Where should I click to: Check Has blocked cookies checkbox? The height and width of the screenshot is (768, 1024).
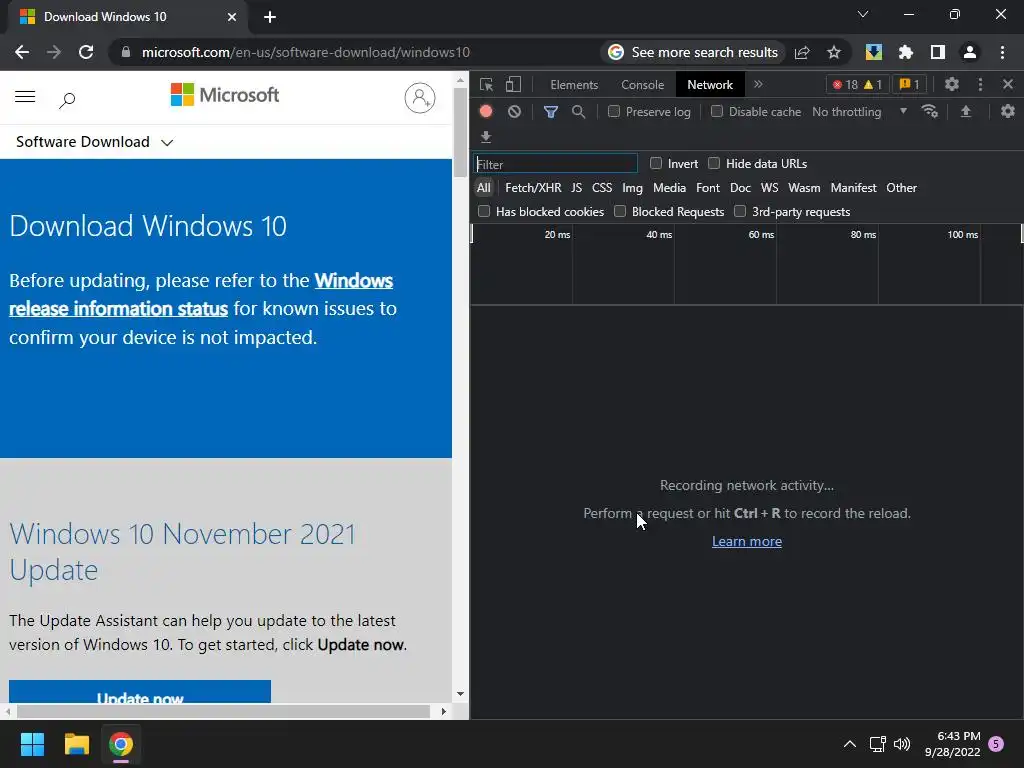coord(484,211)
